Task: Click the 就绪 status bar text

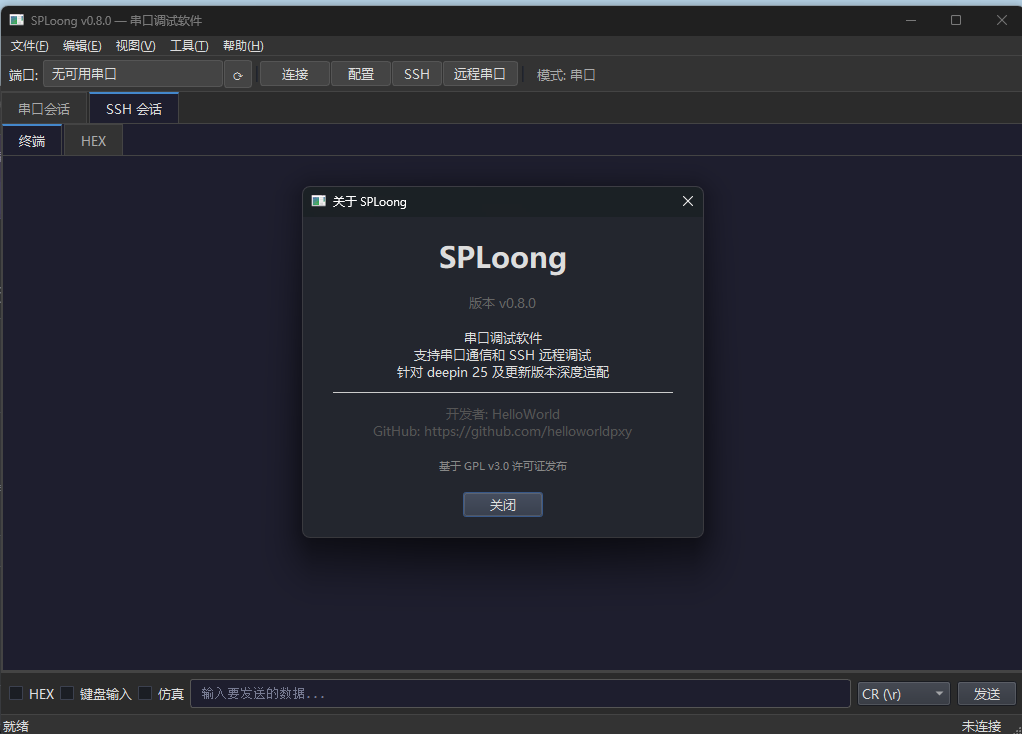Action: (16, 726)
